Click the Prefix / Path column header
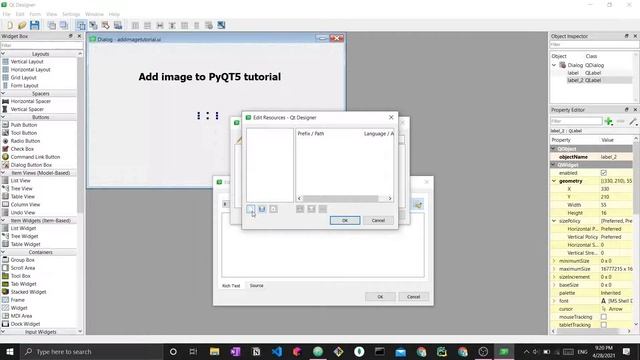The image size is (640, 360). (x=311, y=133)
